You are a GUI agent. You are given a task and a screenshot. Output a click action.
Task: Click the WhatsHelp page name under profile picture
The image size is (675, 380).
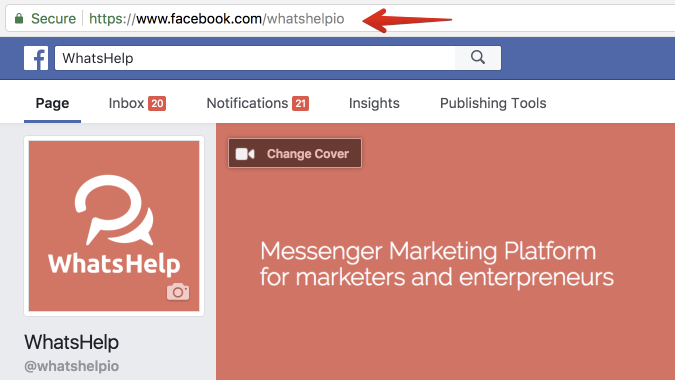[71, 342]
